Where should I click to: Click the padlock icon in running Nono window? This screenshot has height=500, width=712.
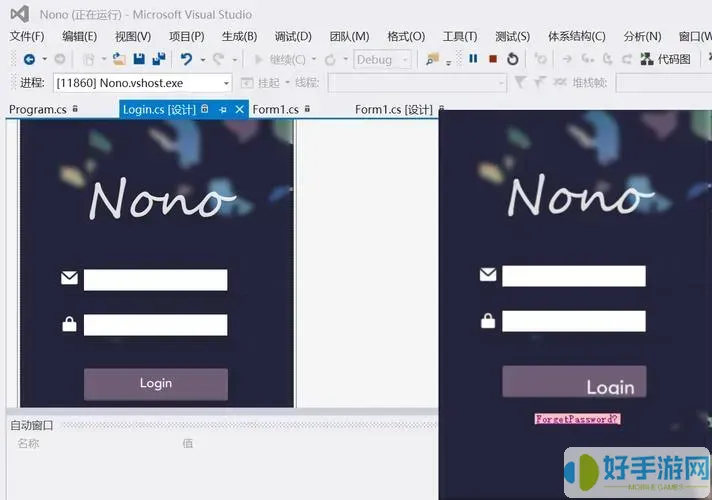[488, 320]
